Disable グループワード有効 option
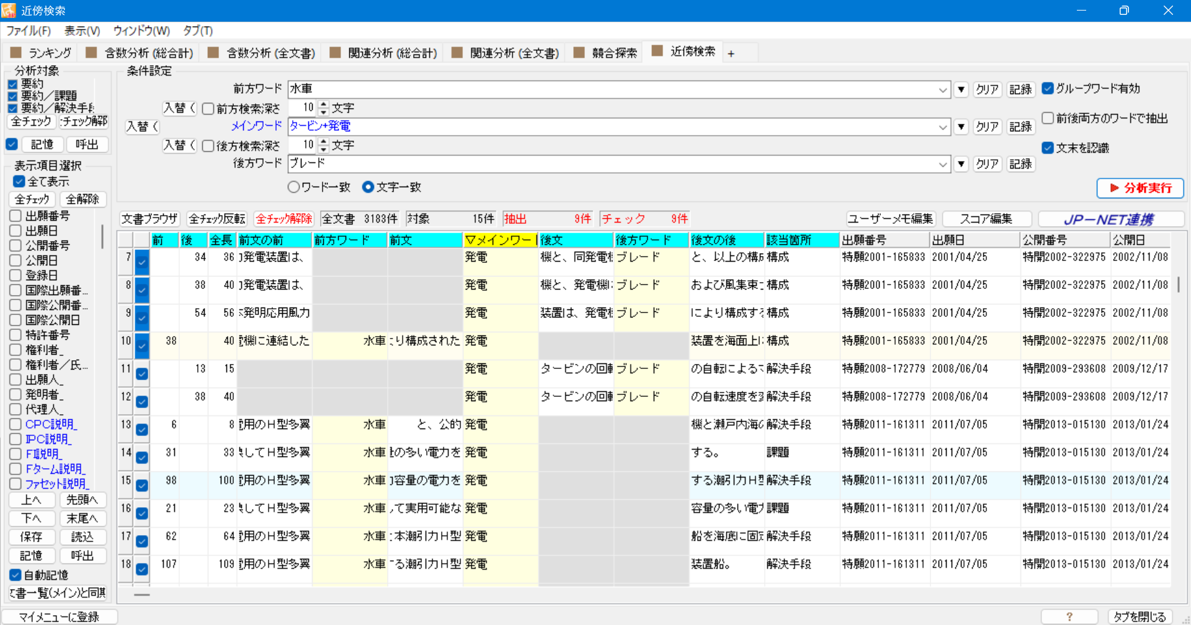The width and height of the screenshot is (1191, 625). [x=1047, y=89]
